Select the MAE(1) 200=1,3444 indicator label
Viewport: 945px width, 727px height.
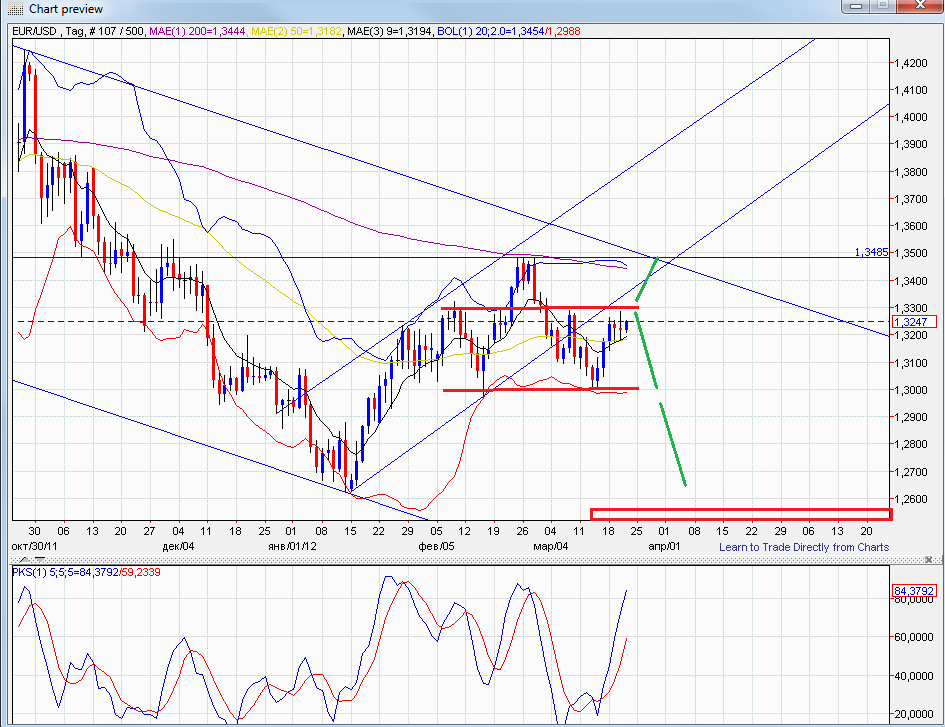click(197, 31)
